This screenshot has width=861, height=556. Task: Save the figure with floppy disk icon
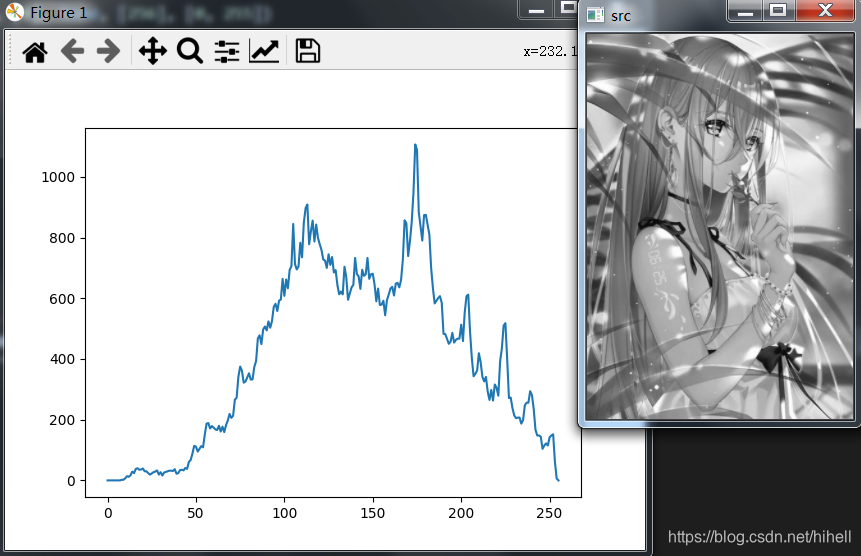308,51
